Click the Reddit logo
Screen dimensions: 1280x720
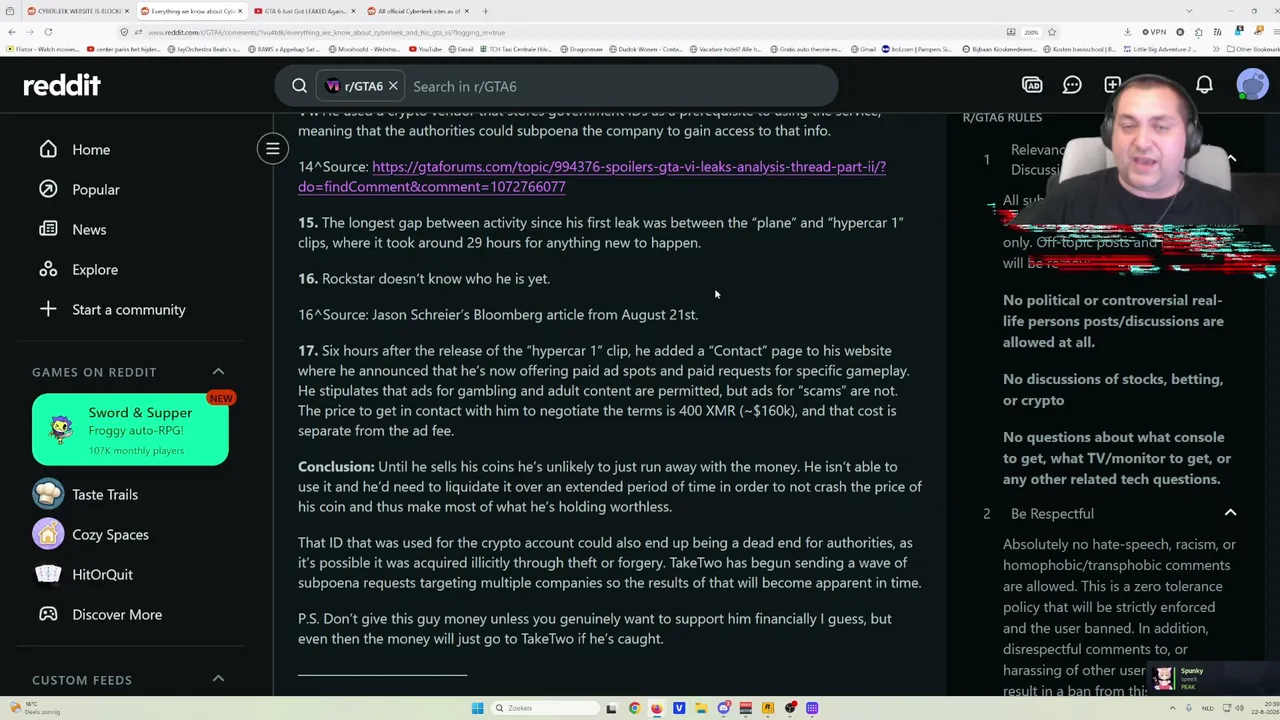61,86
